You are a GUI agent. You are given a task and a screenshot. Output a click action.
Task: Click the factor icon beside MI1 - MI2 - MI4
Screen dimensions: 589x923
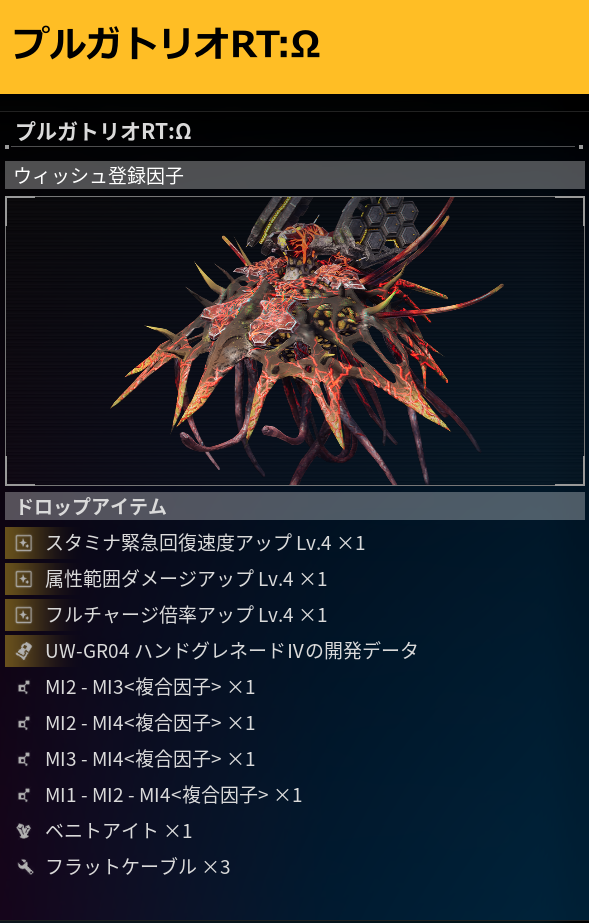(24, 795)
